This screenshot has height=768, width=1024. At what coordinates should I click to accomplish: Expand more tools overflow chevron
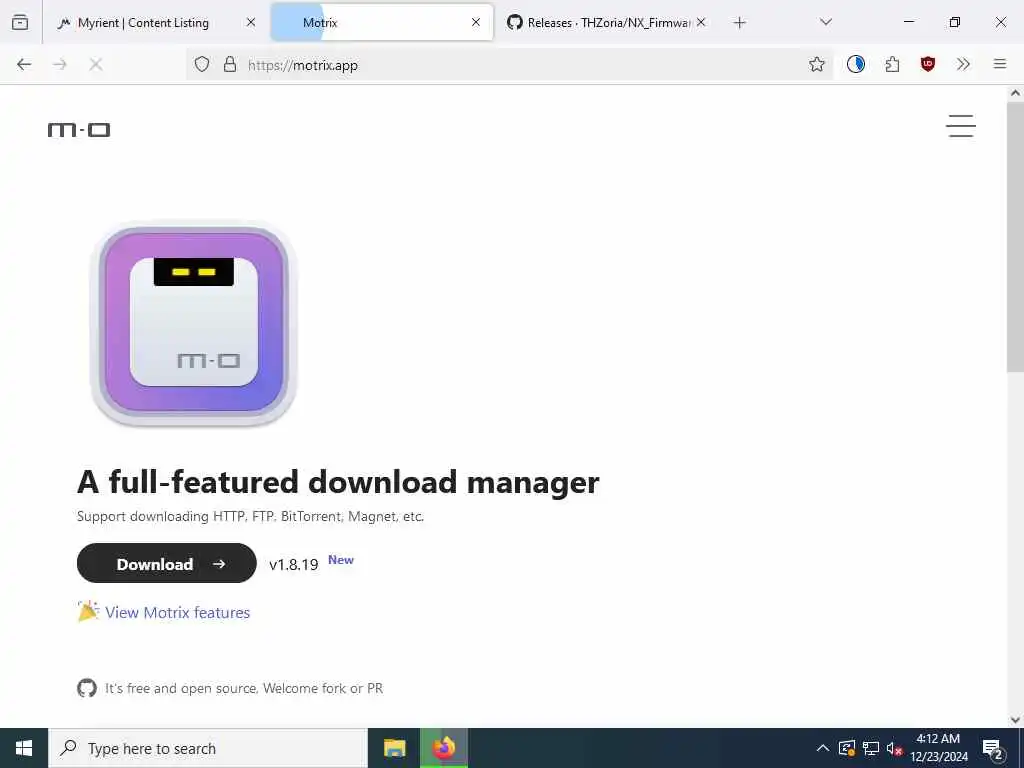(963, 64)
